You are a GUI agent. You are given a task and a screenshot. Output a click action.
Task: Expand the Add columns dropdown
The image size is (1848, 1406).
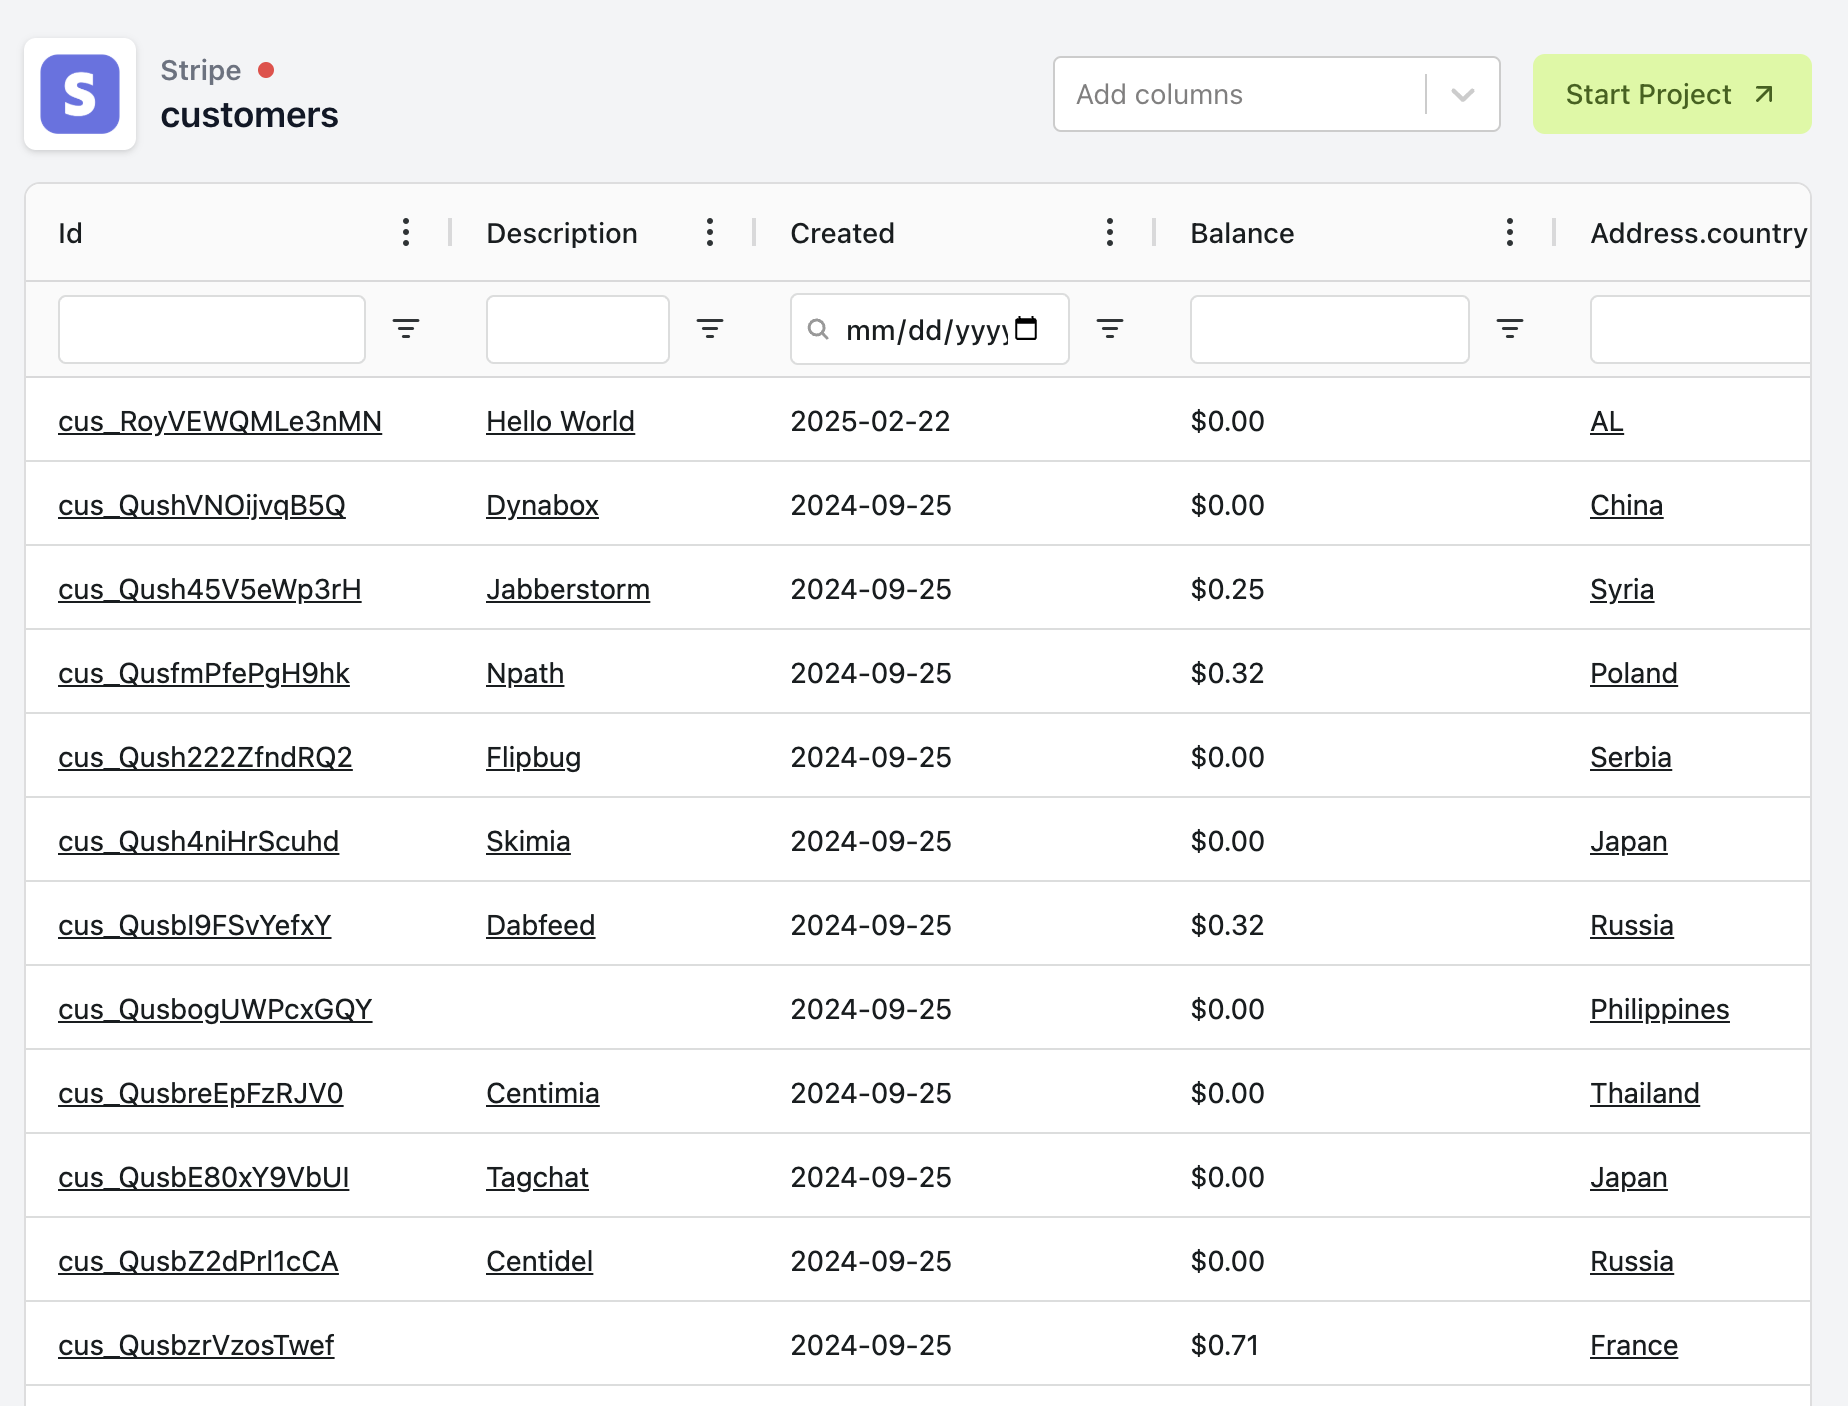coord(1462,94)
